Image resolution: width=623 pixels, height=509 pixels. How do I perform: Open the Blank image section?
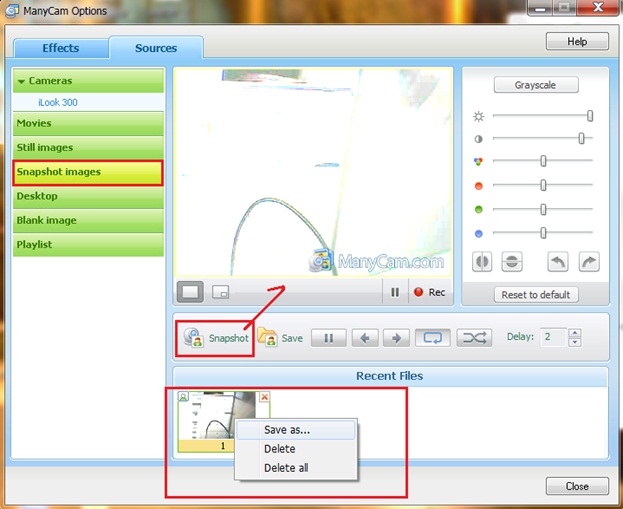click(x=88, y=221)
